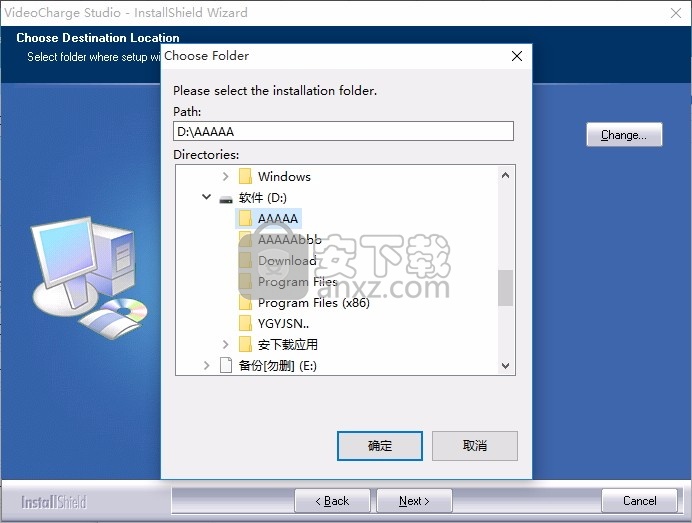Cancel the InstallShield wizard
Screen dimensions: 692x523
pos(639,501)
